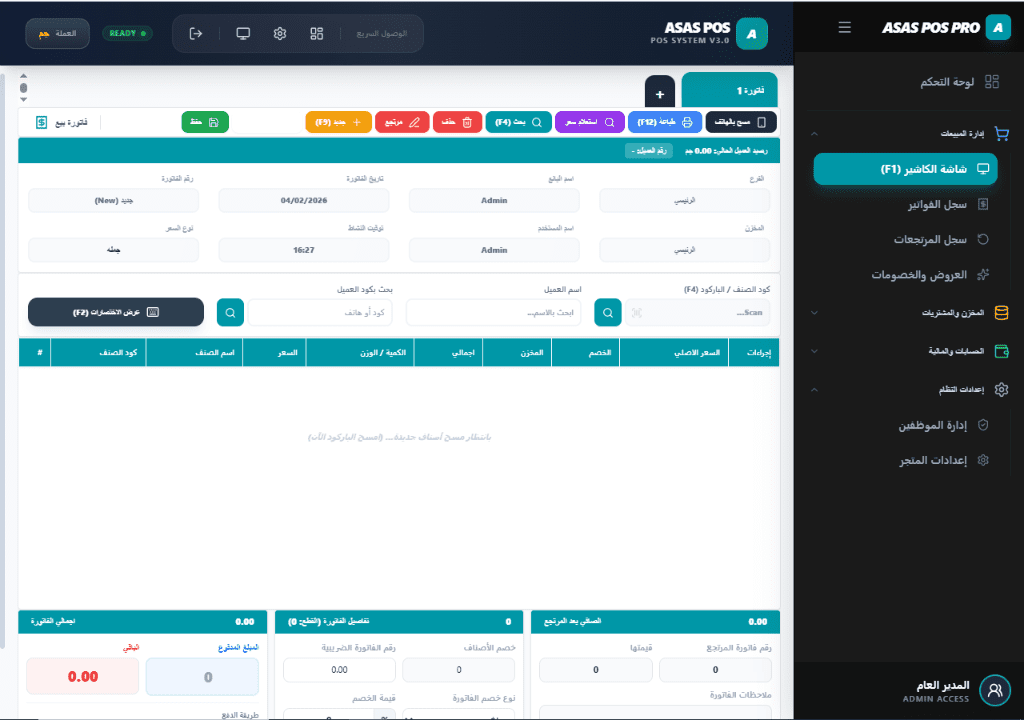Click the logout arrow icon in header

pos(196,33)
